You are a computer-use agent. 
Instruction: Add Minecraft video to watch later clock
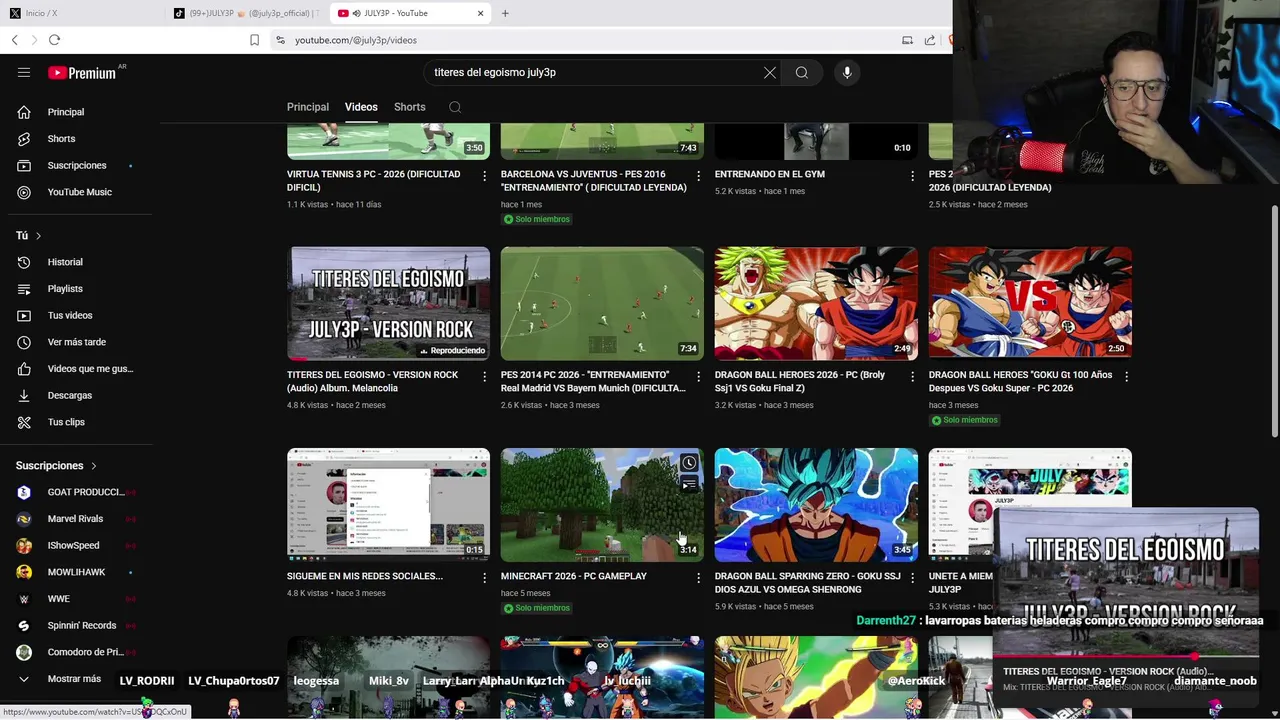[689, 463]
